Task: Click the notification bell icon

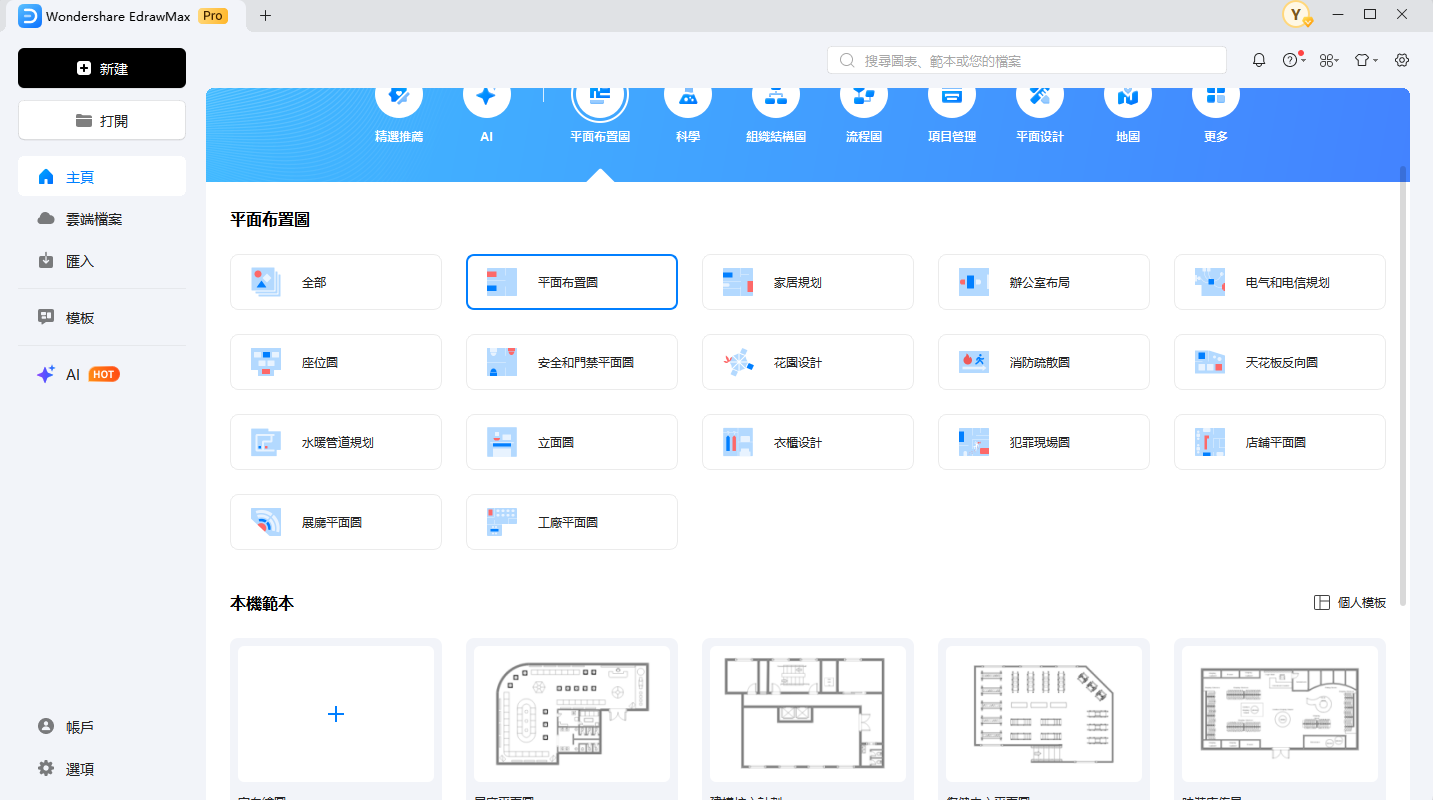Action: (1258, 59)
